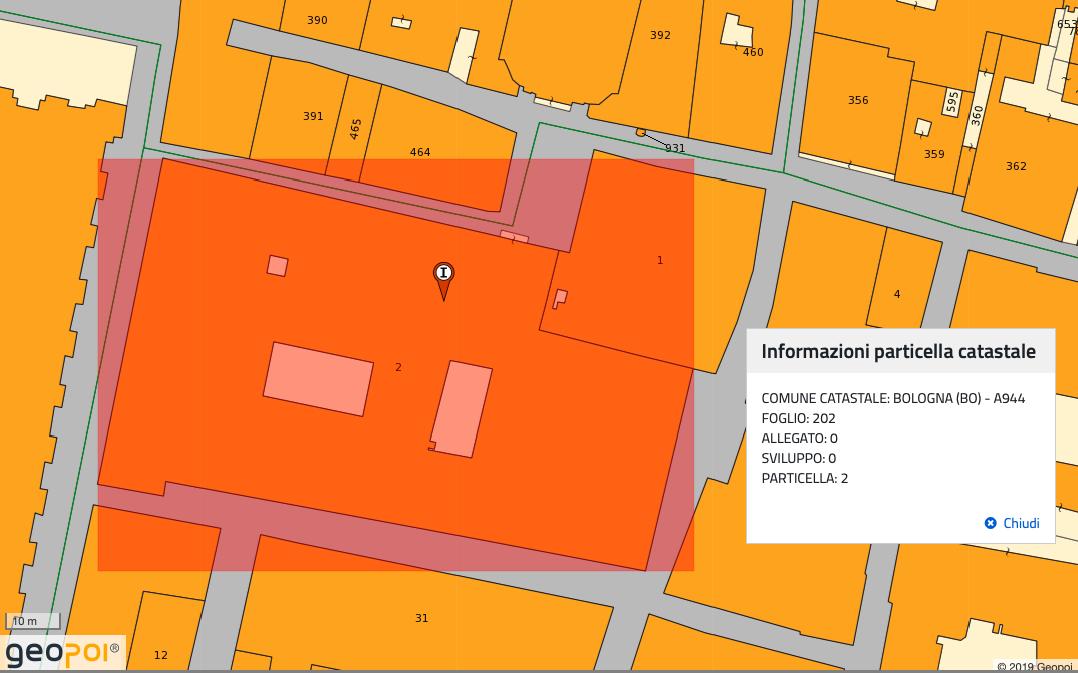
Task: Click the circular X icon beside Chiudi
Action: coord(990,523)
